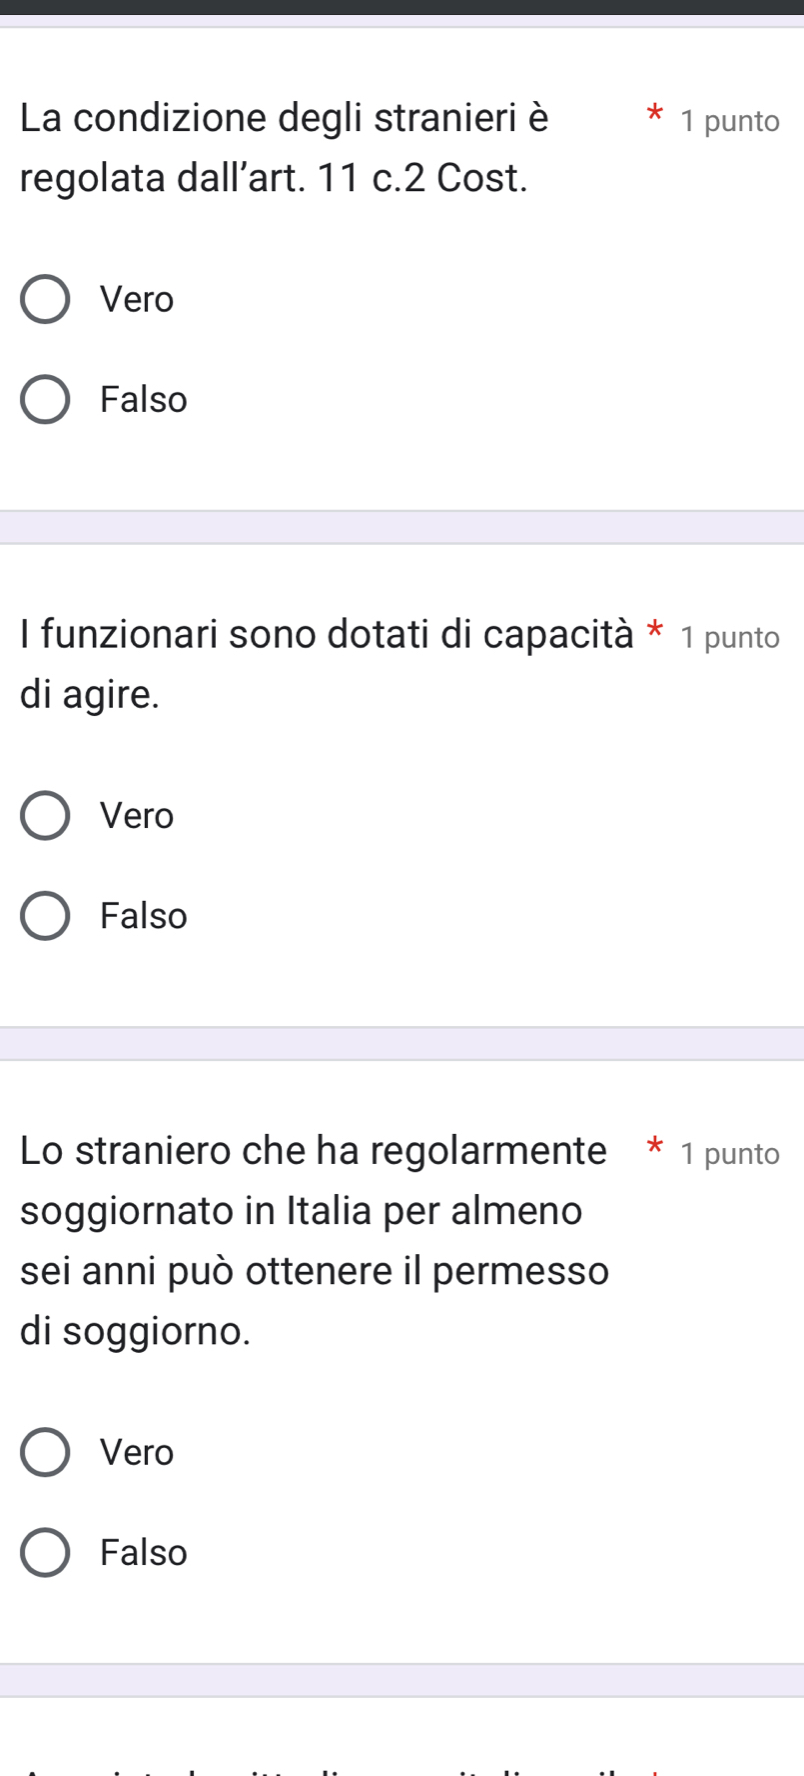Click the 'Falso' label text under funzionari question
This screenshot has height=1776, width=804.
pos(144,916)
